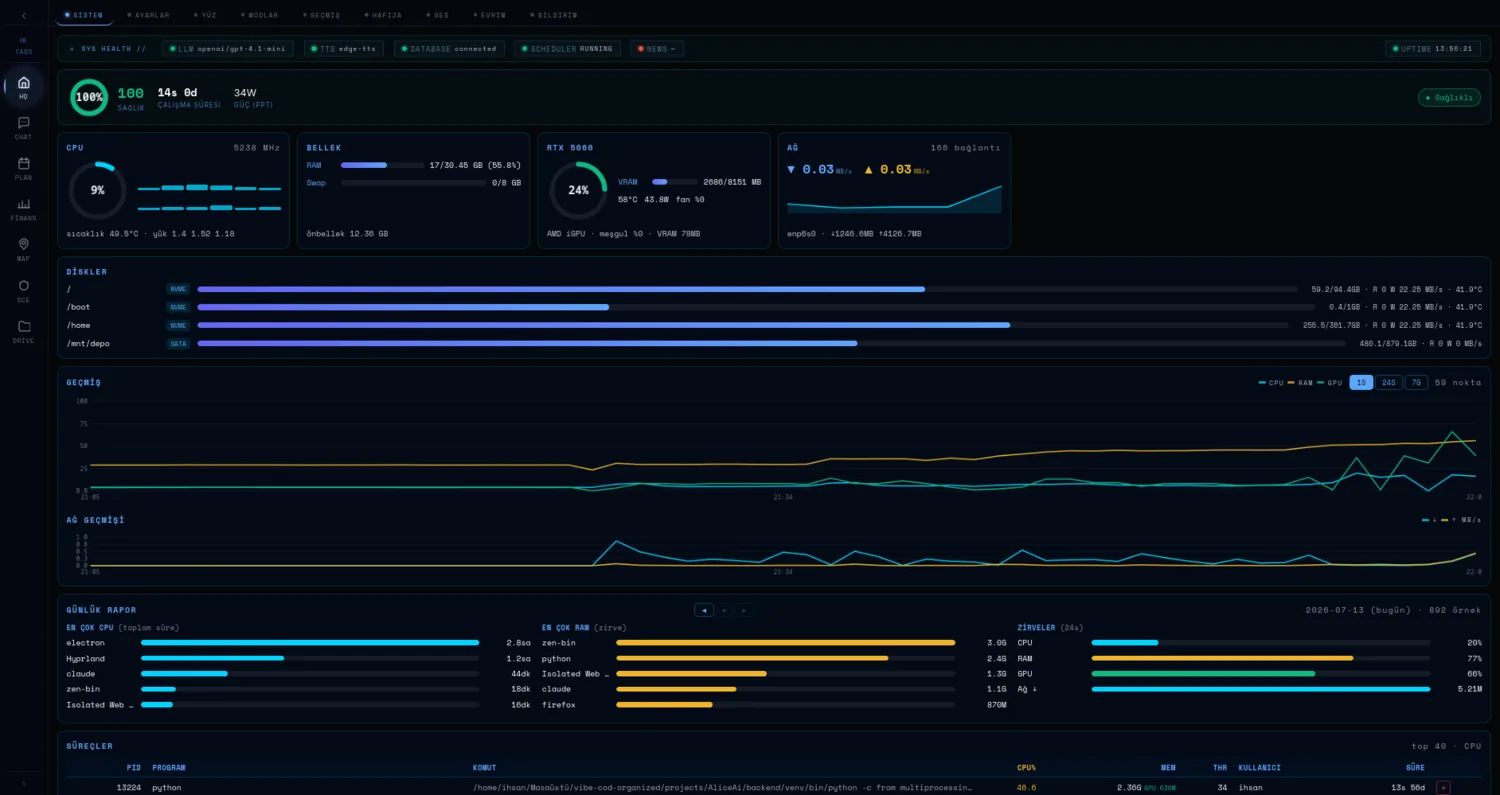The height and width of the screenshot is (795, 1500).
Task: Click the Zirveler GPU peak bar
Action: [1261, 674]
